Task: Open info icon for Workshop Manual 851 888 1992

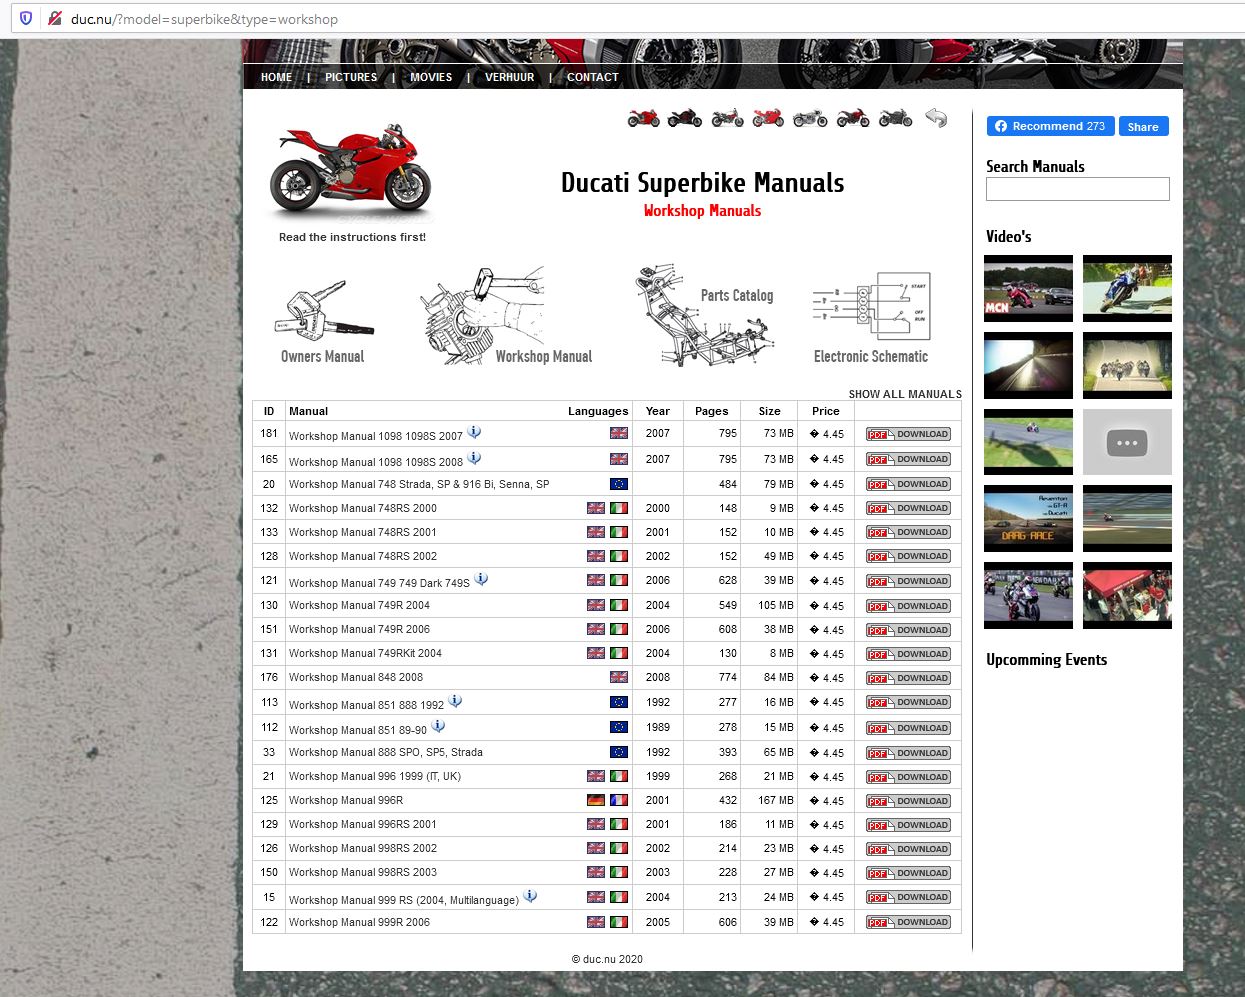Action: (455, 701)
